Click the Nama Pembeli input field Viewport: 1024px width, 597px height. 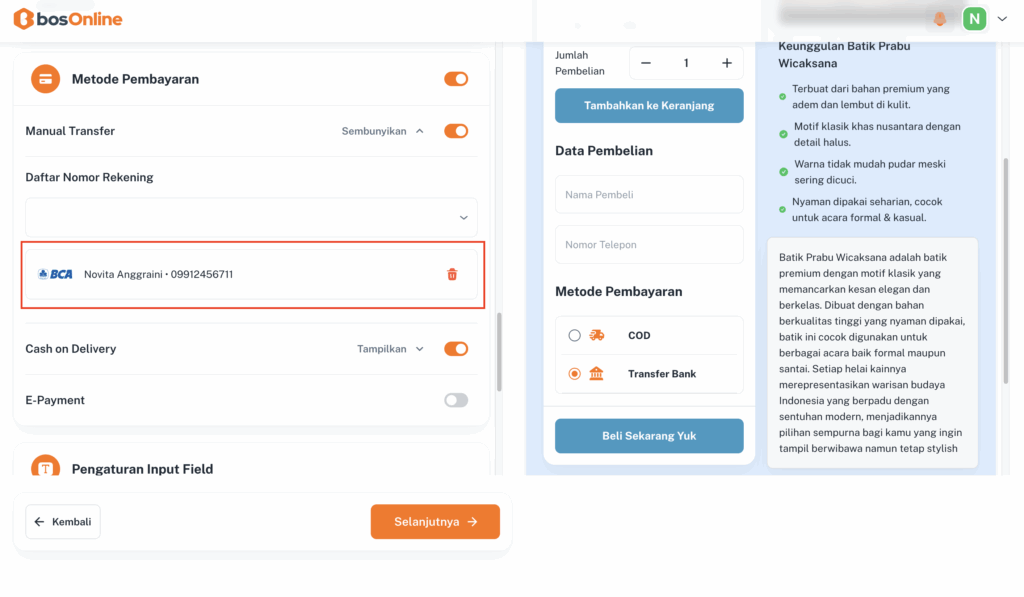pyautogui.click(x=649, y=194)
